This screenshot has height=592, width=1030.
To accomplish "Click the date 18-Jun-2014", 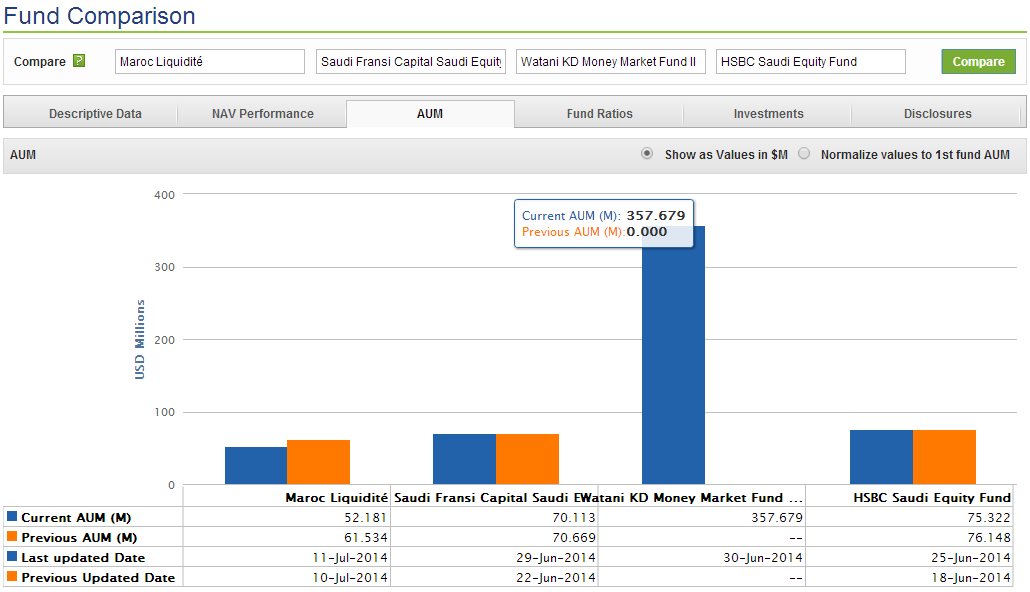I will point(970,578).
